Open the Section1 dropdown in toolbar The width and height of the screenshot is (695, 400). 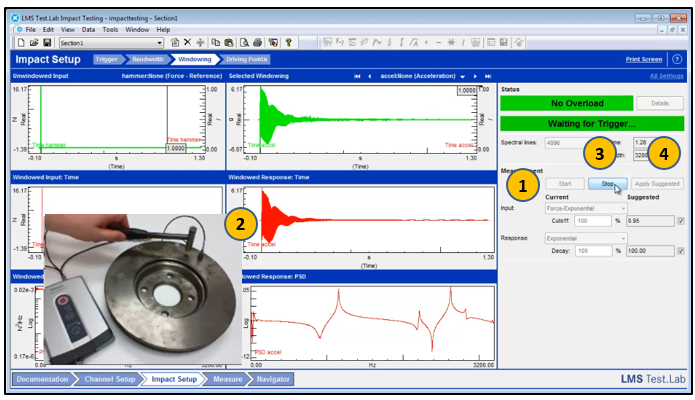click(159, 43)
